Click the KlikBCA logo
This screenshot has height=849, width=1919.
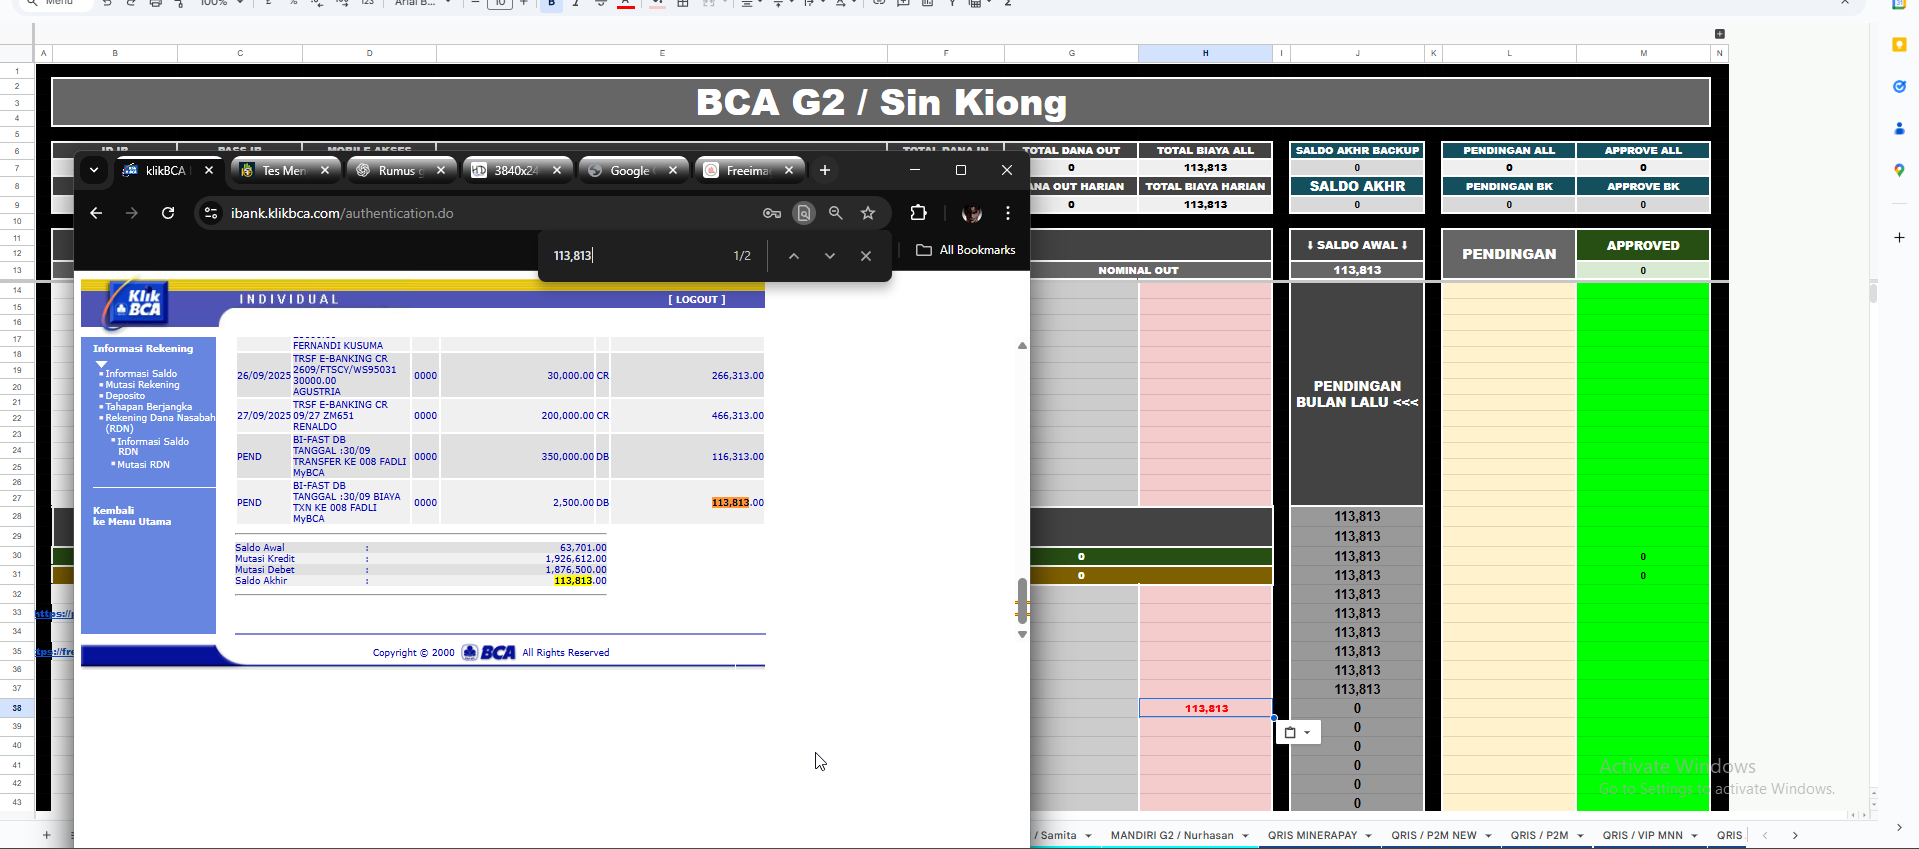[139, 303]
